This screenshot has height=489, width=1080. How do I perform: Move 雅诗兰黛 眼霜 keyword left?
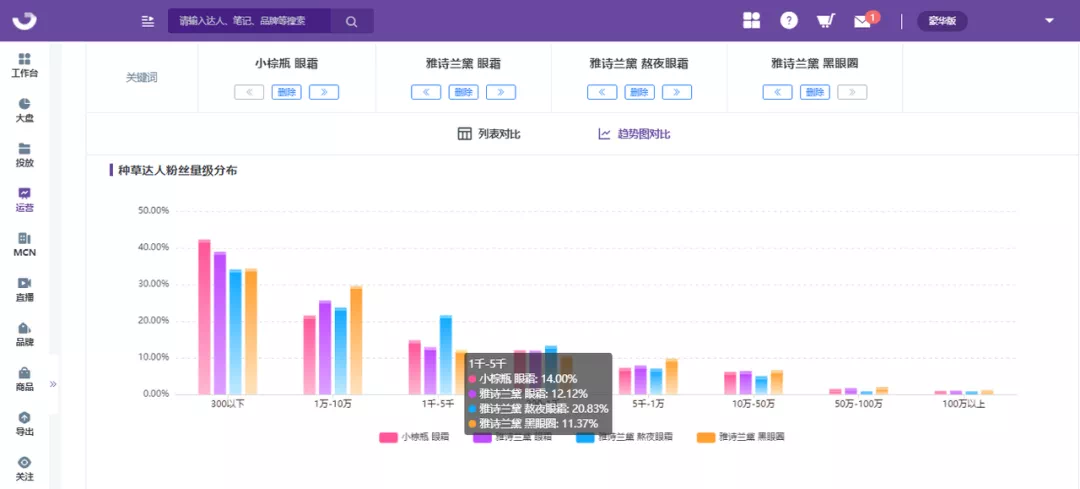pos(426,92)
